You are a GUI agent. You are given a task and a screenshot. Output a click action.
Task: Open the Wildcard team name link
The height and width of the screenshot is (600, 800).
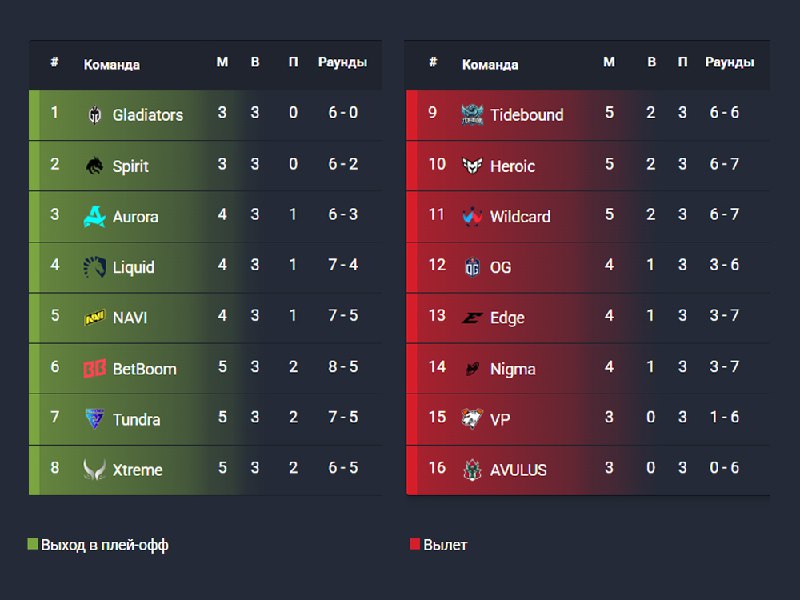pos(520,216)
